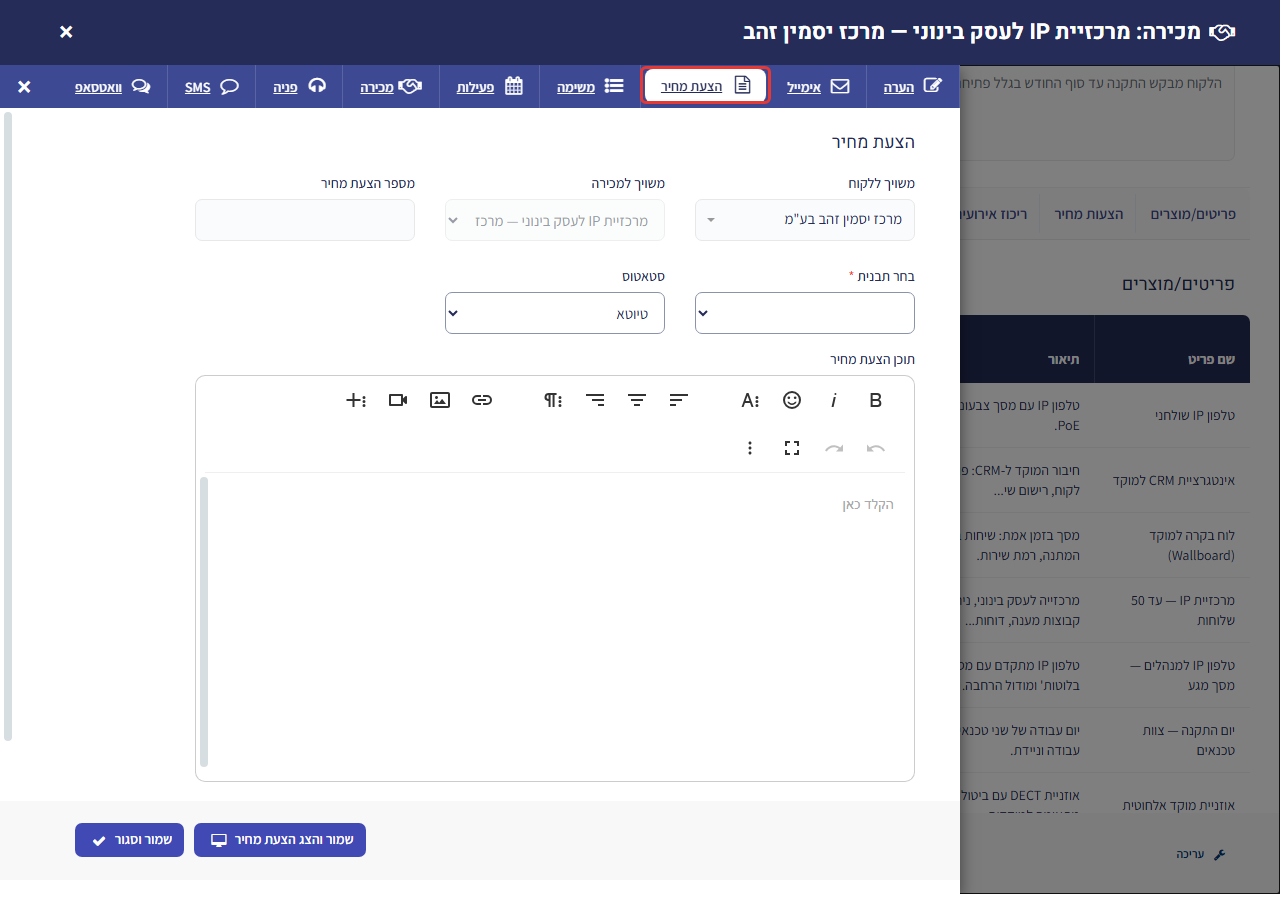Click the שמור והצג הצעת מחיר button
Viewport: 1280px width, 900px height.
click(x=280, y=840)
